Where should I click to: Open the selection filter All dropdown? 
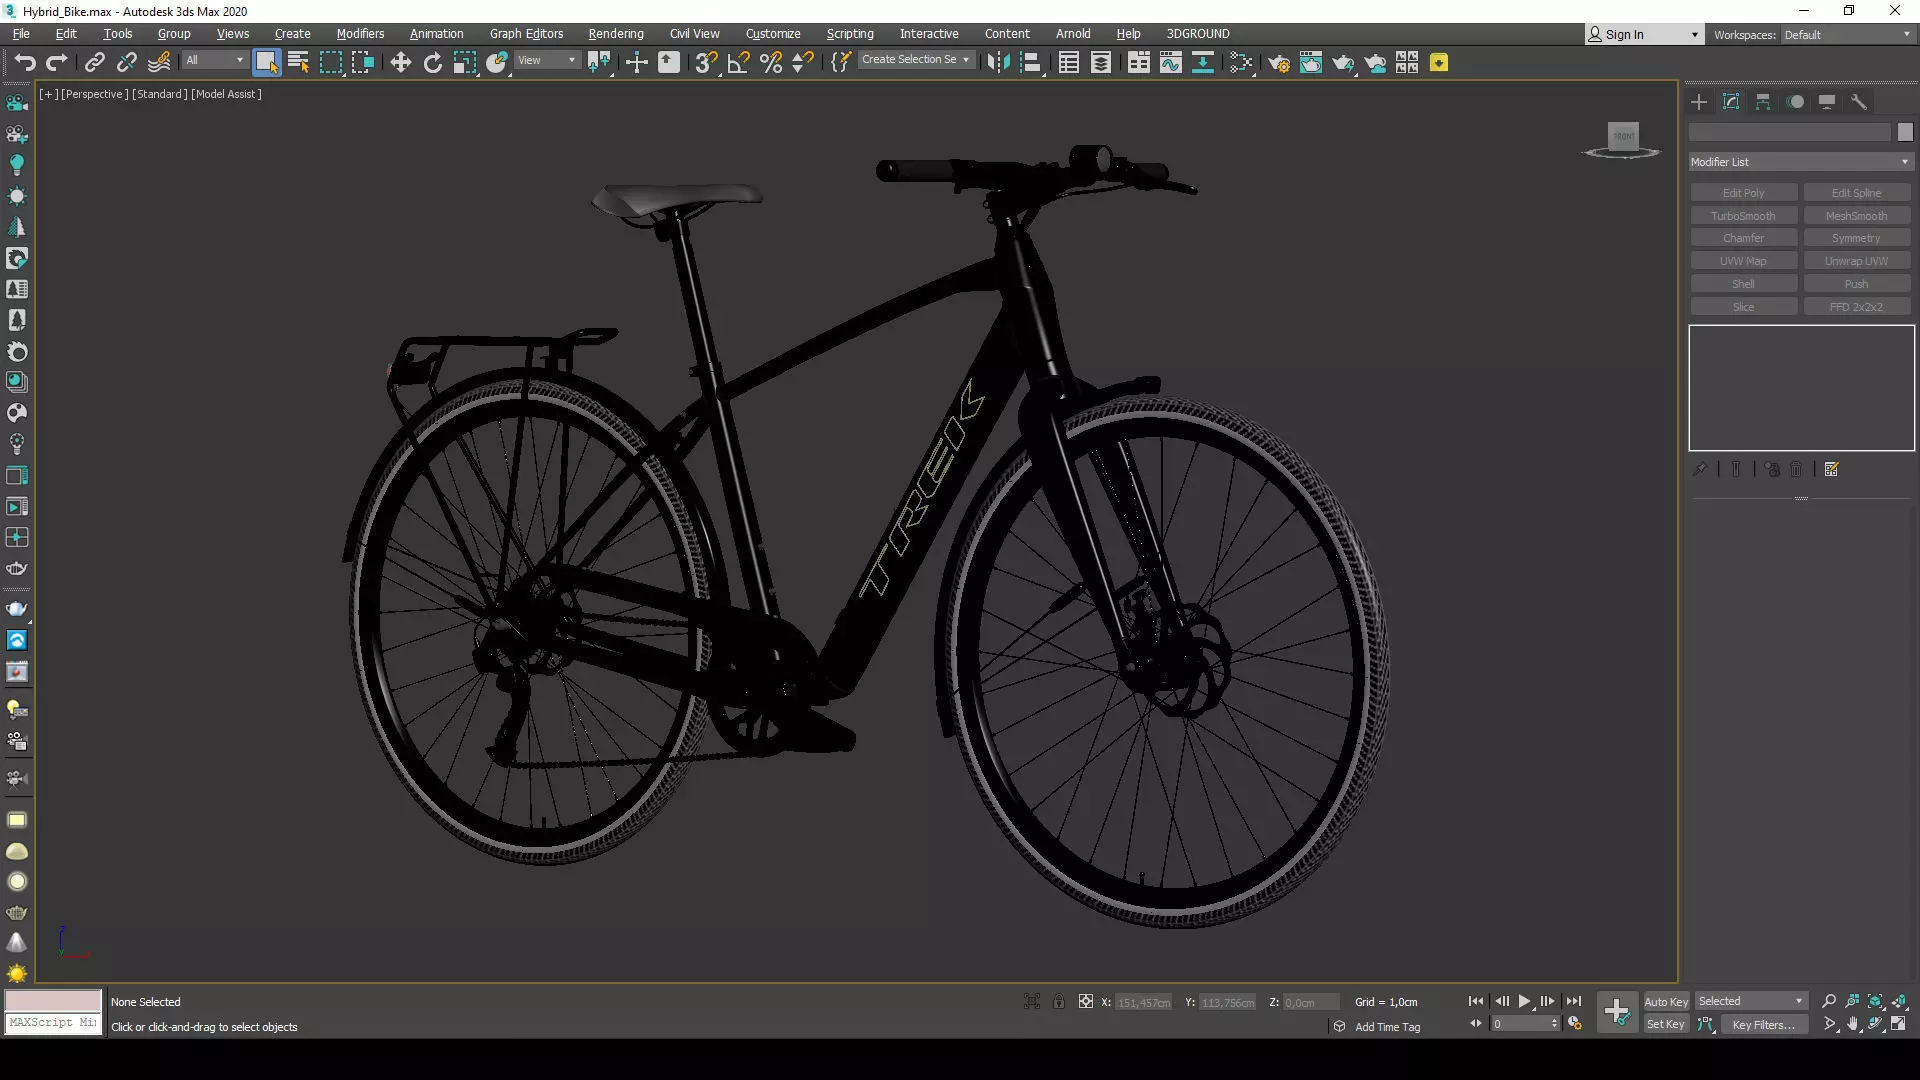(x=214, y=60)
